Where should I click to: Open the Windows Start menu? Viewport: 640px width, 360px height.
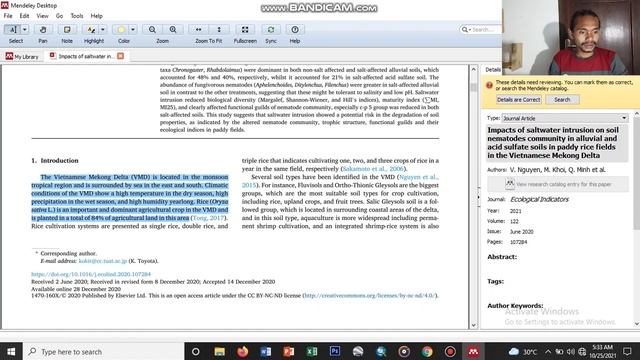(11, 351)
